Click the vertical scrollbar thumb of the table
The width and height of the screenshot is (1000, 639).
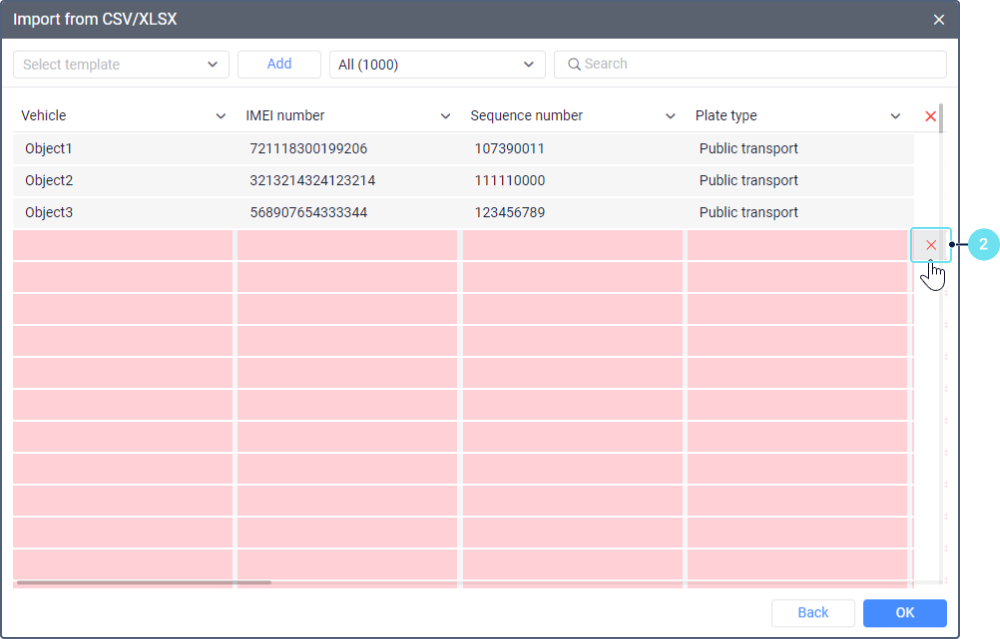tap(941, 120)
